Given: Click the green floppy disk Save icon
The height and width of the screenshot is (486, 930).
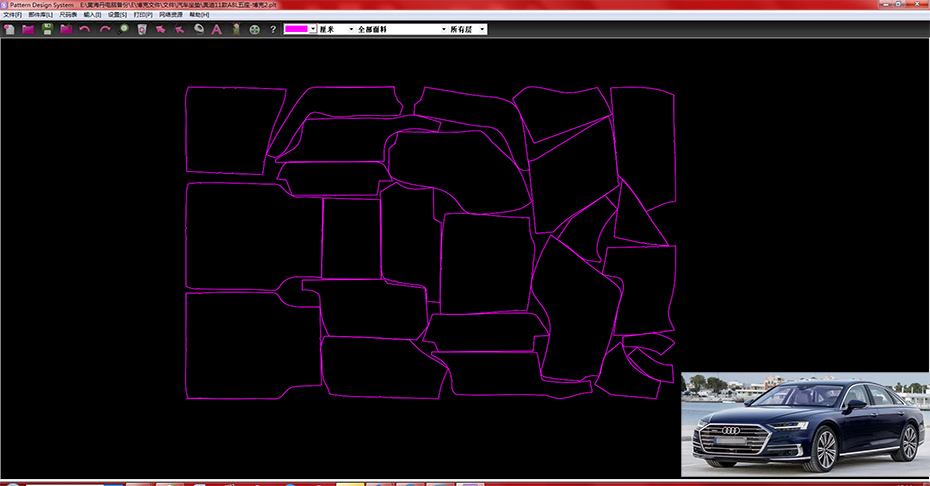Looking at the screenshot, I should tap(47, 29).
